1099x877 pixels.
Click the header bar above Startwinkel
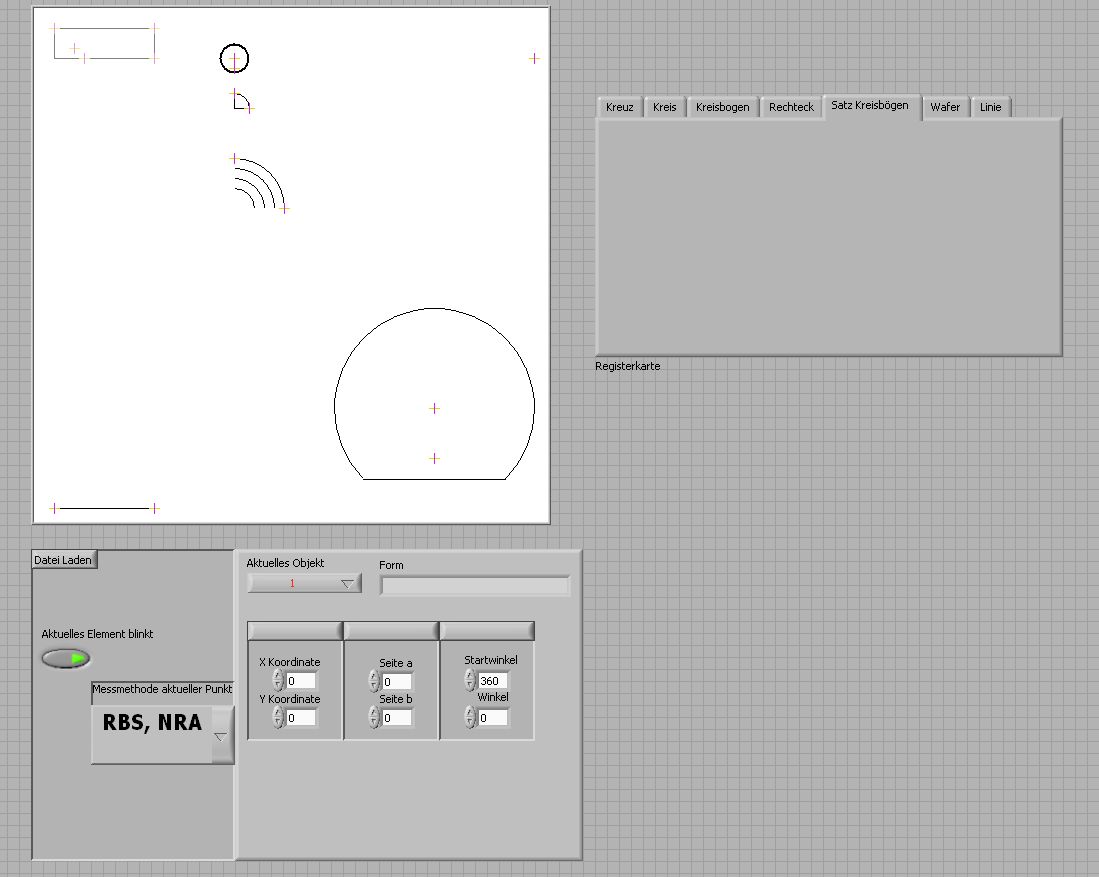point(487,630)
